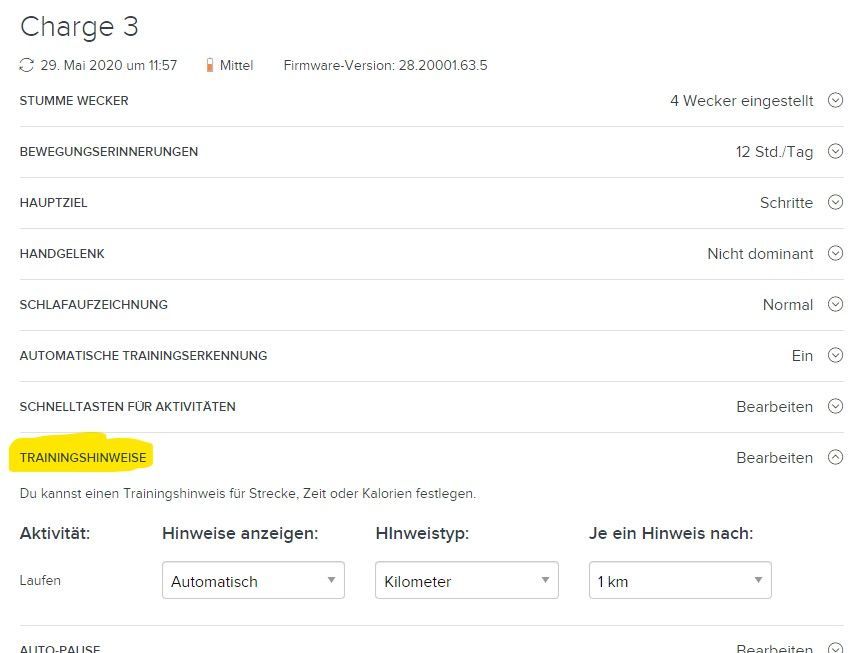Click 'Nicht dominant' value text
Viewport: 856px width, 653px height.
pyautogui.click(x=760, y=254)
